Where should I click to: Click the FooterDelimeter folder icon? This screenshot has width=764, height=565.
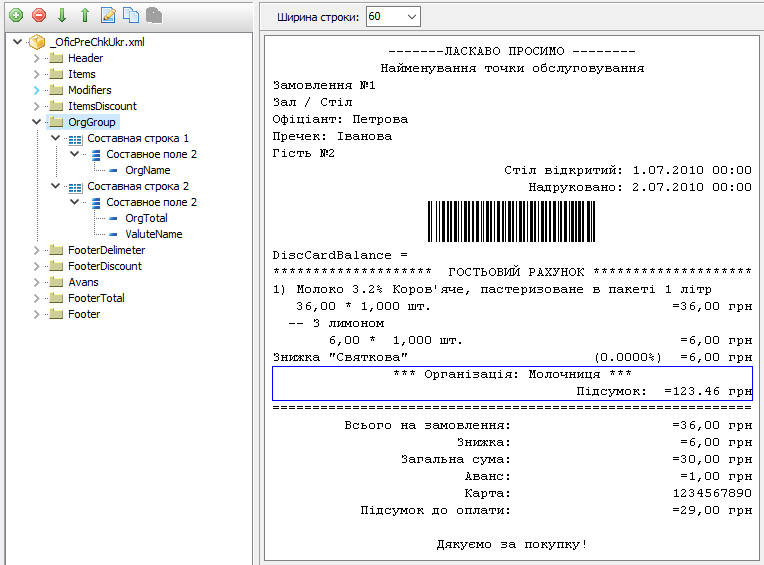click(57, 250)
